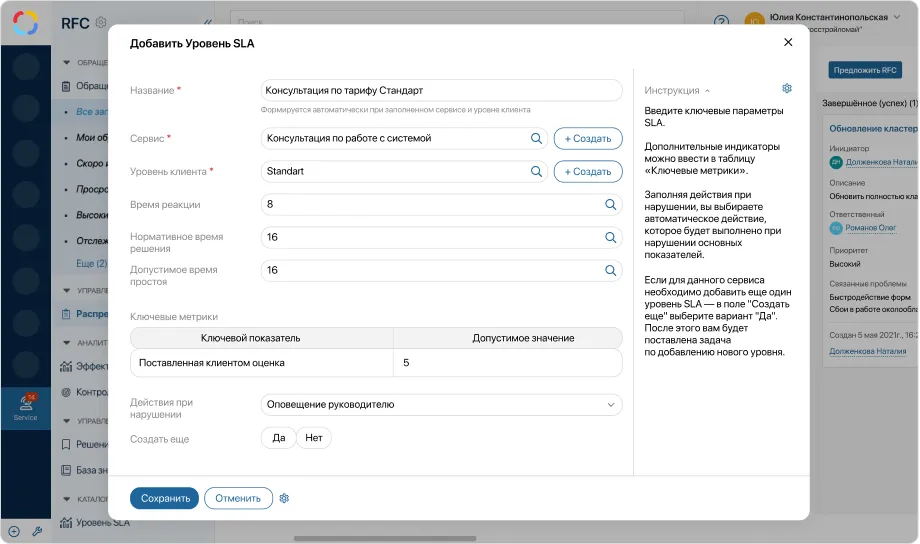Open Все заявки sidebar item

click(x=92, y=111)
